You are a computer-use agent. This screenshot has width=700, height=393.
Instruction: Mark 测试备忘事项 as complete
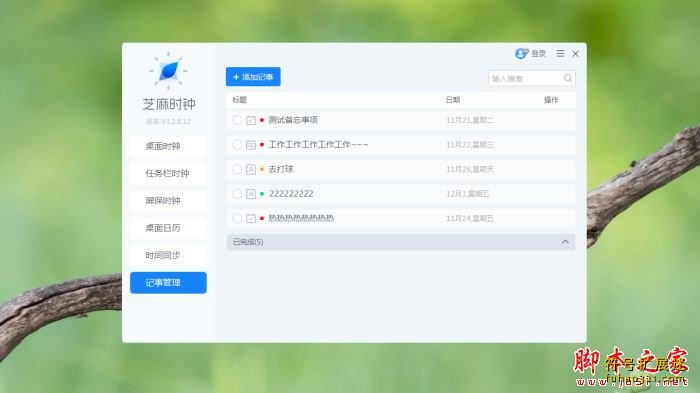[237, 120]
